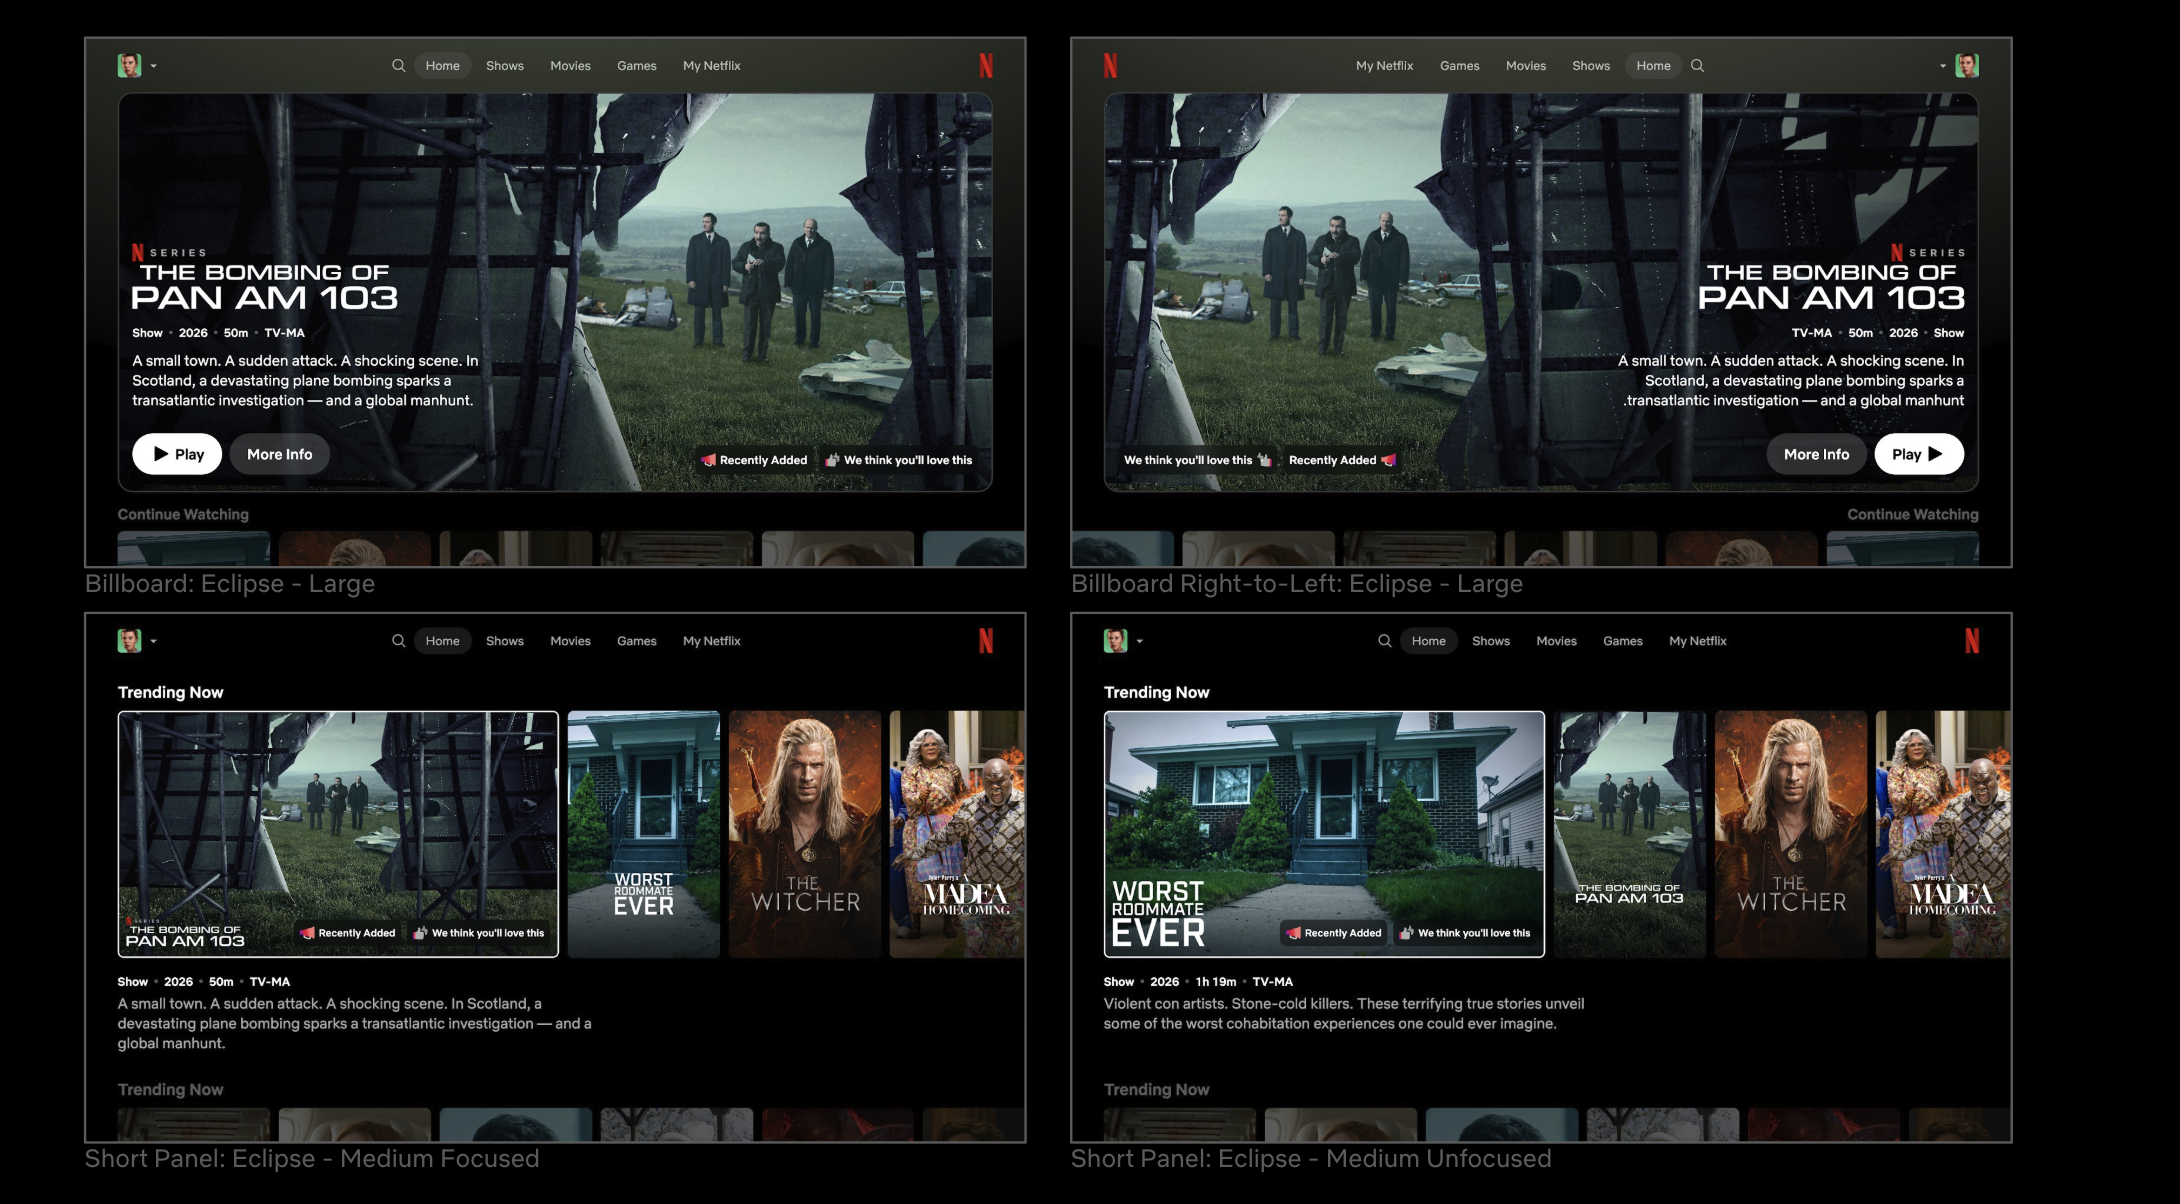Click search icon in Medium Unfocused panel
The image size is (2180, 1204).
(1384, 641)
